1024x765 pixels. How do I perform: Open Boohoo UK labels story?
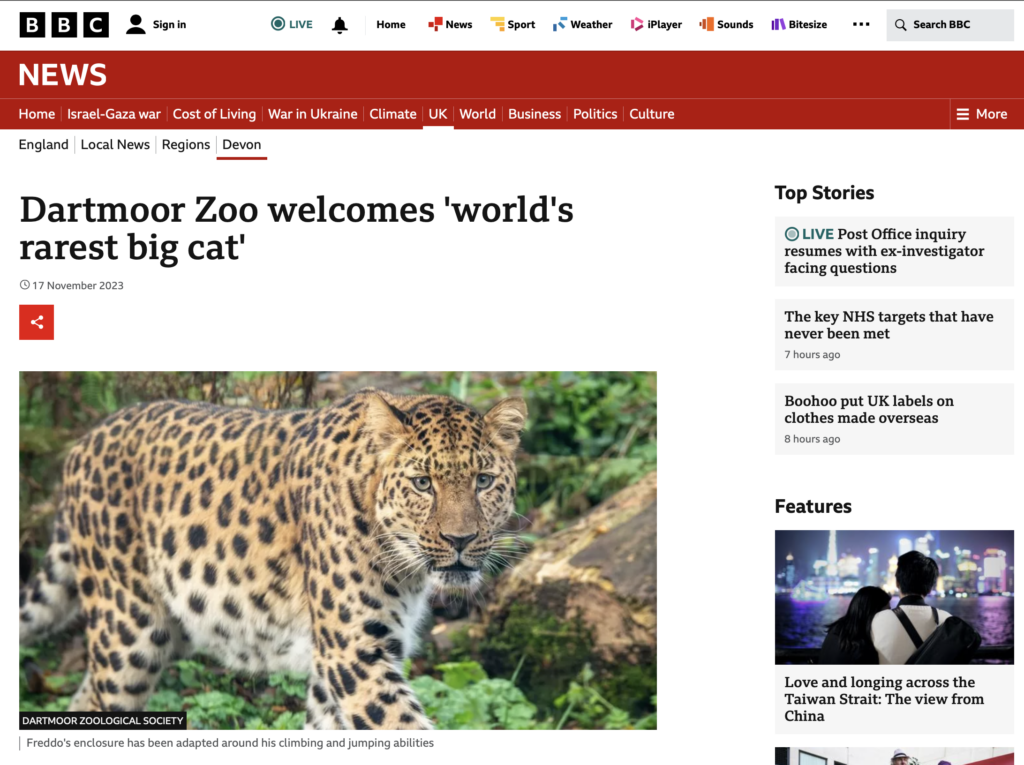(x=894, y=419)
